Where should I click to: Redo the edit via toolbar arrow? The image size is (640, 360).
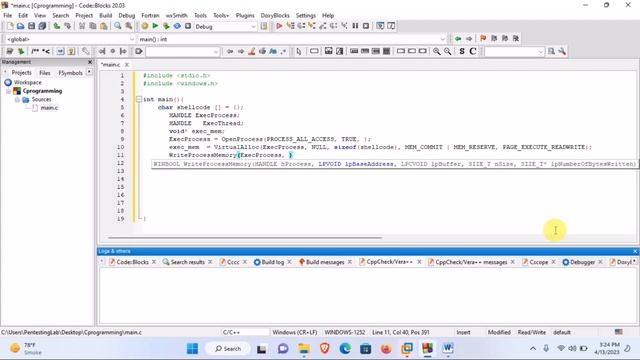coord(67,26)
